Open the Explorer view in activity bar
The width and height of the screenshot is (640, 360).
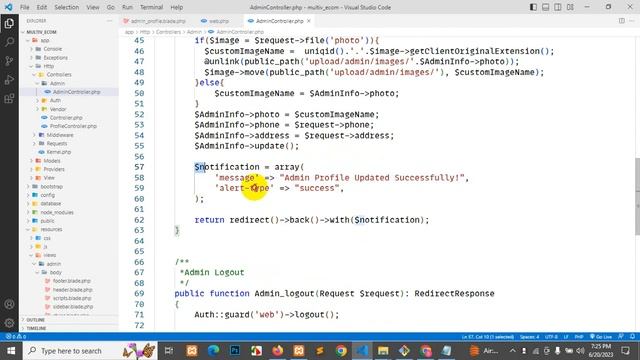click(9, 23)
